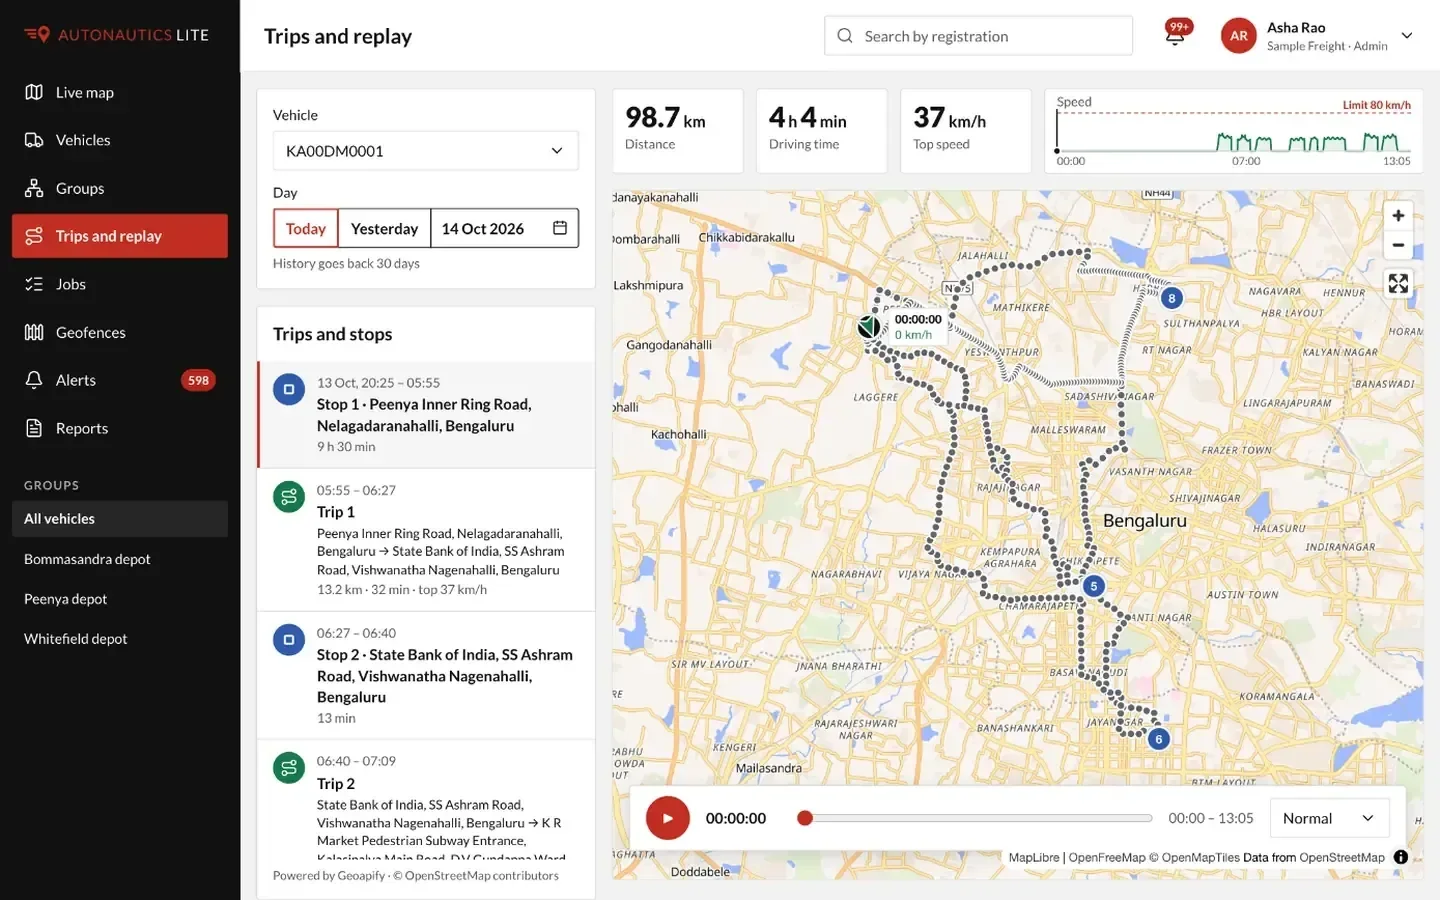Pick the 14 Oct 2026 date field
This screenshot has height=900, width=1440.
pos(505,228)
